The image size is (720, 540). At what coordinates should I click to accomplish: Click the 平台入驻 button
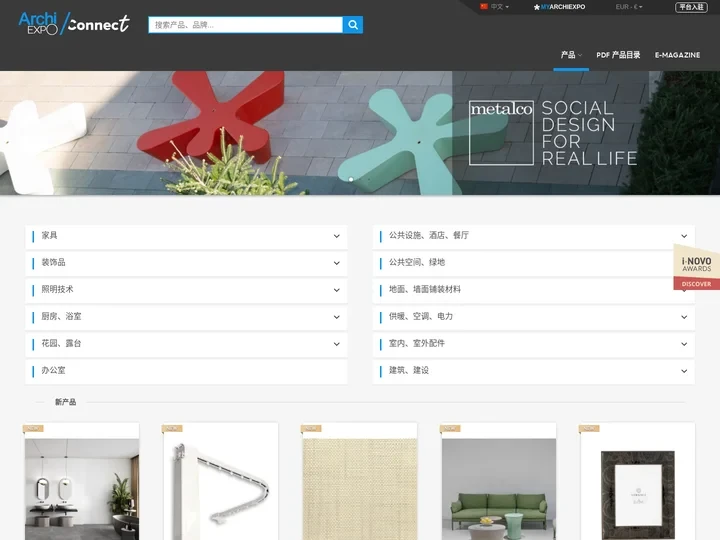point(691,7)
